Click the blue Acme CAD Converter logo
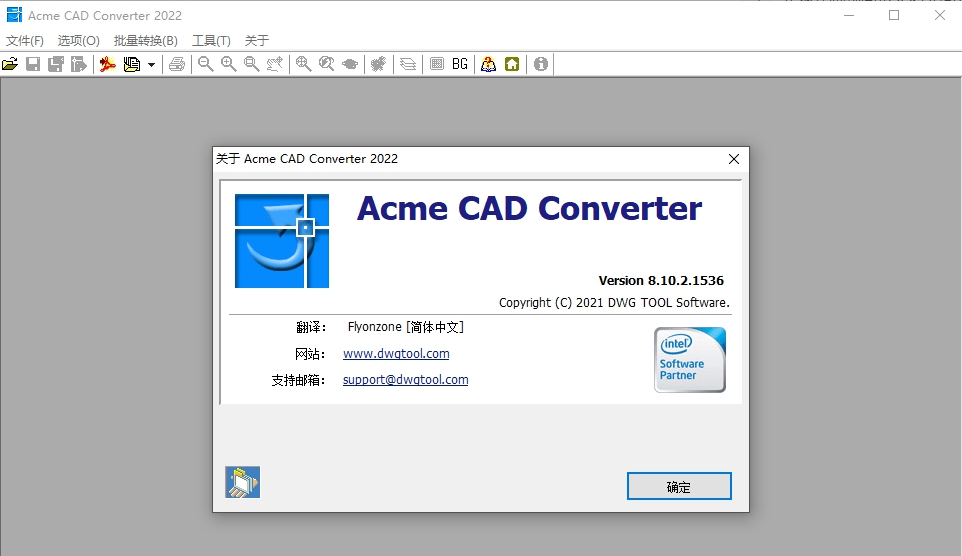The width and height of the screenshot is (962, 556). [282, 241]
